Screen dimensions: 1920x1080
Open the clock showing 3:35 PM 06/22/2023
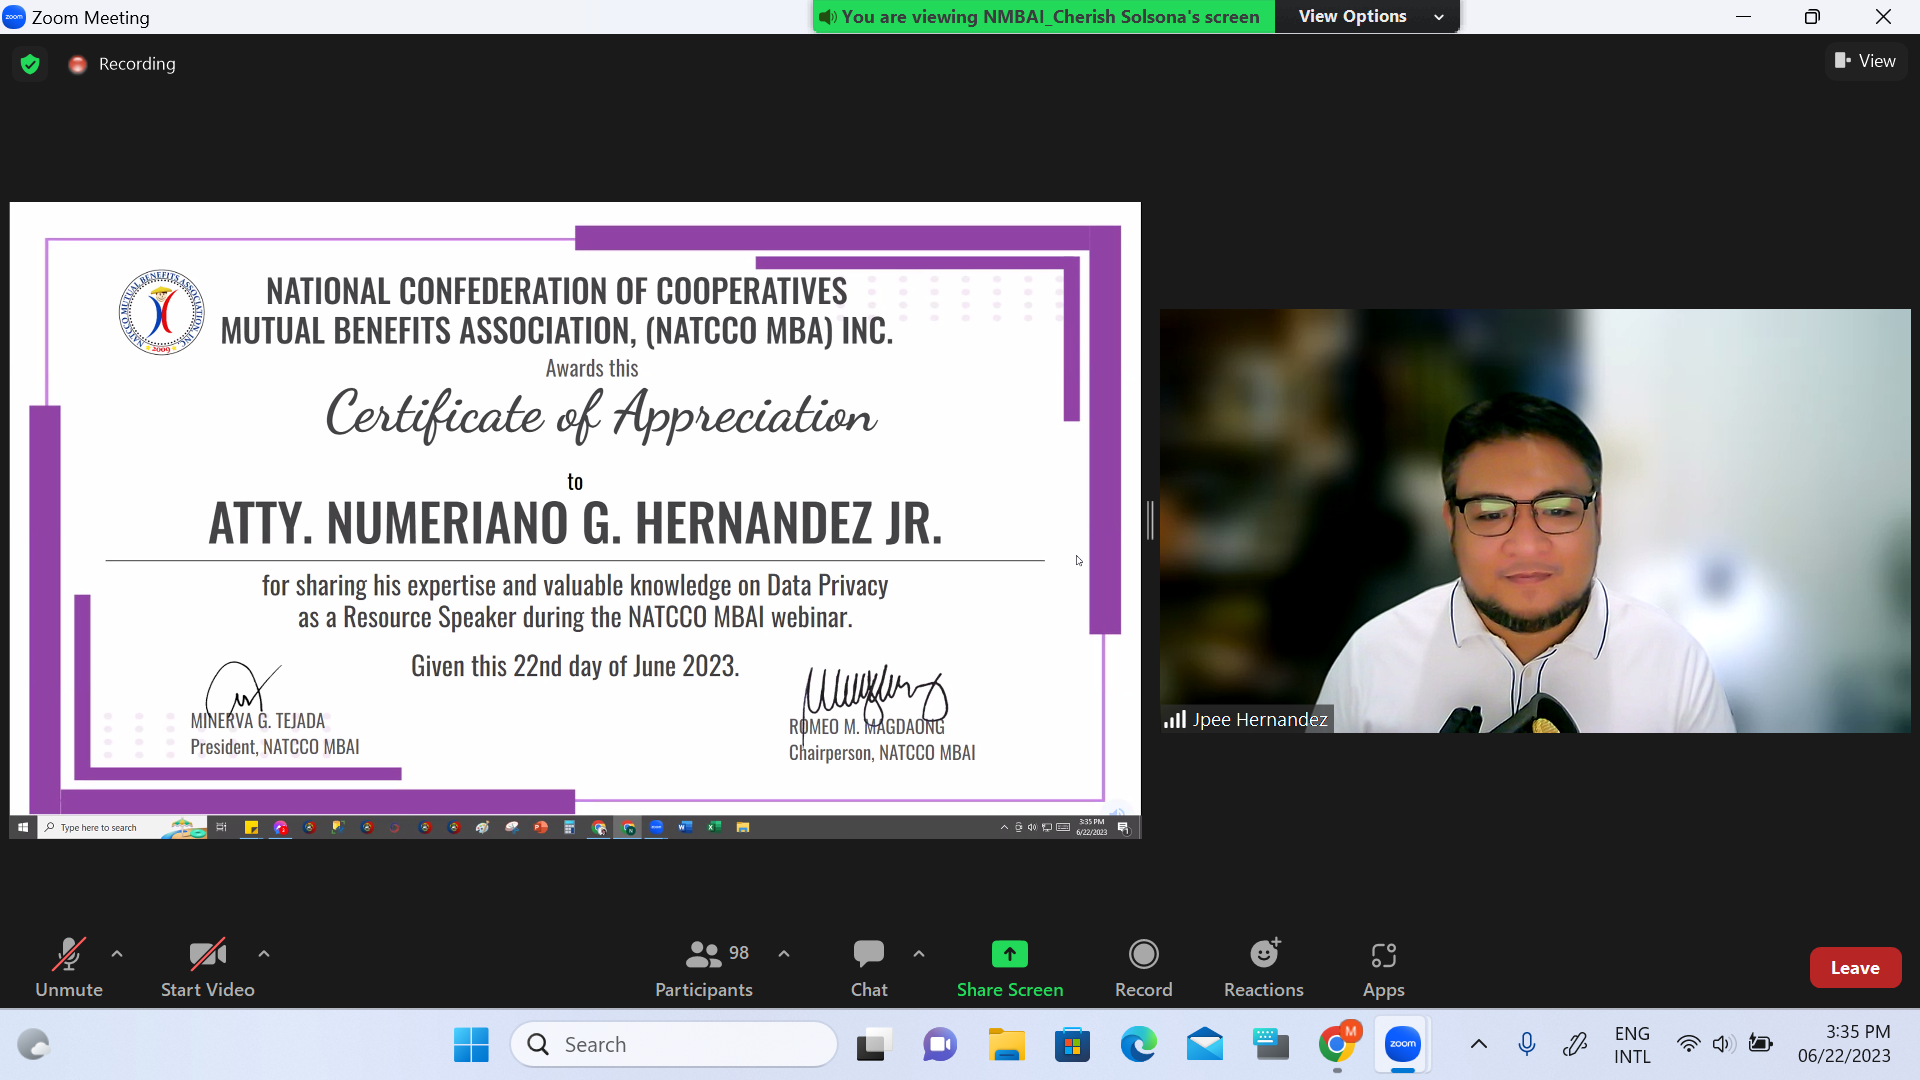tap(1845, 1045)
